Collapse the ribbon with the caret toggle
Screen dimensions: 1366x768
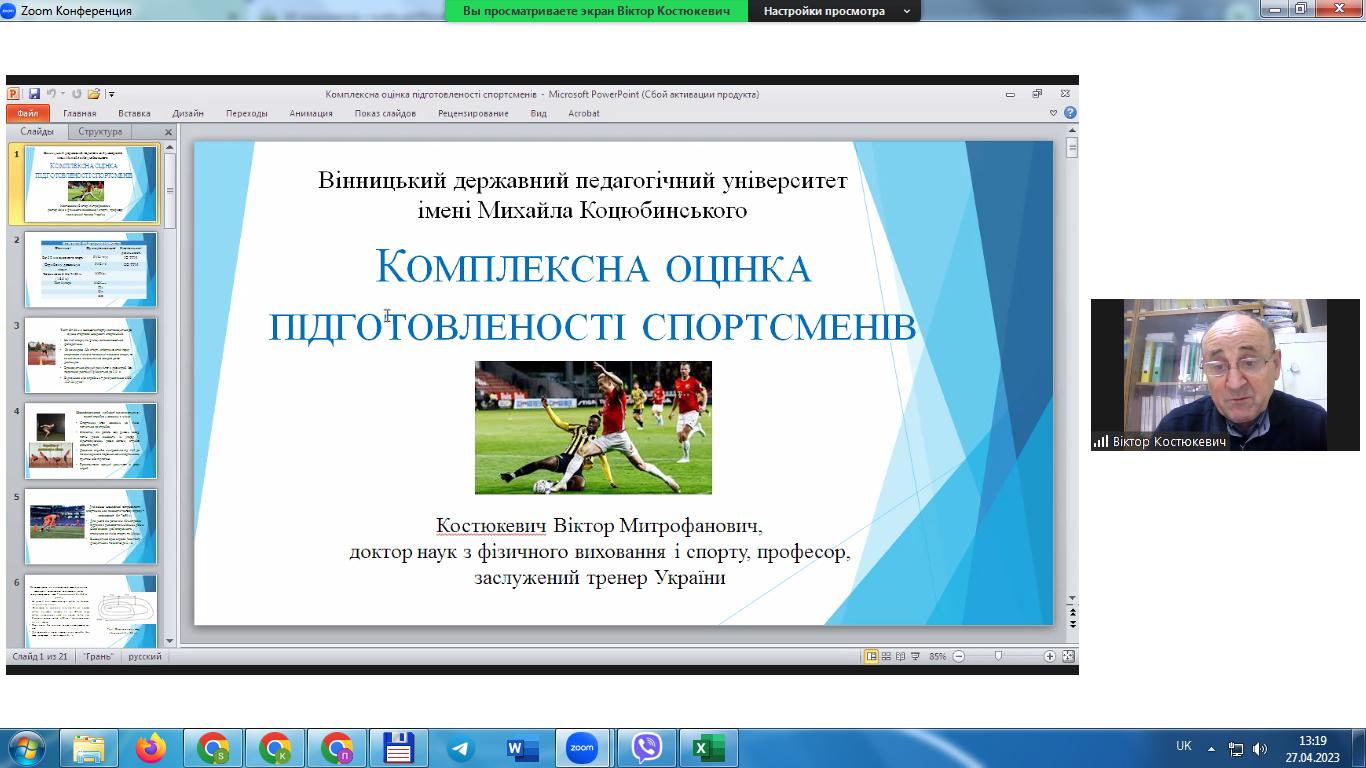1053,113
